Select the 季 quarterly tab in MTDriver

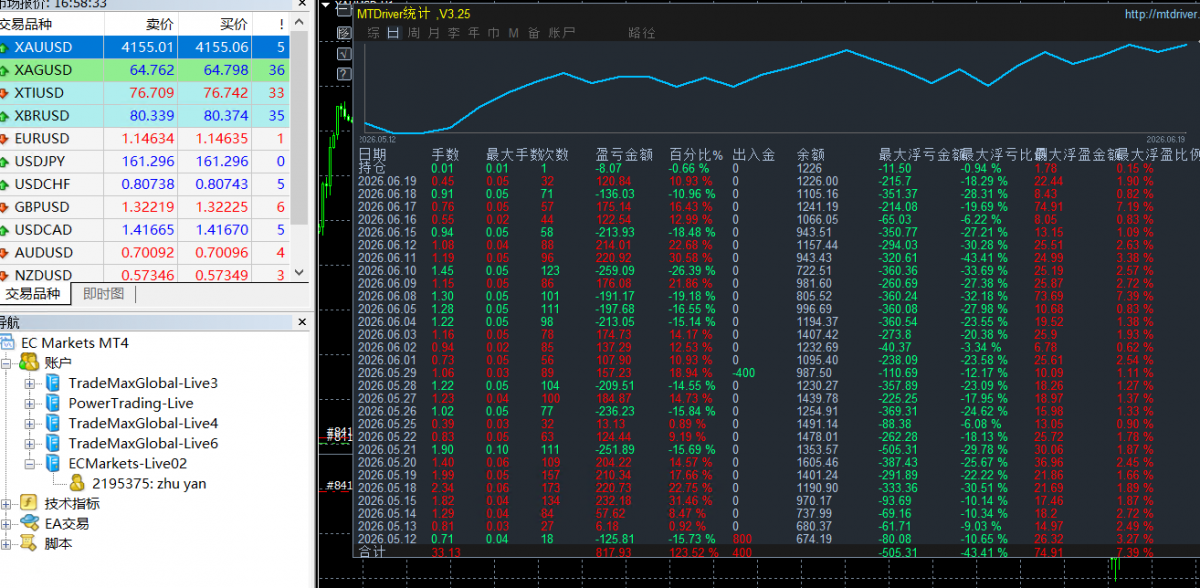point(453,33)
